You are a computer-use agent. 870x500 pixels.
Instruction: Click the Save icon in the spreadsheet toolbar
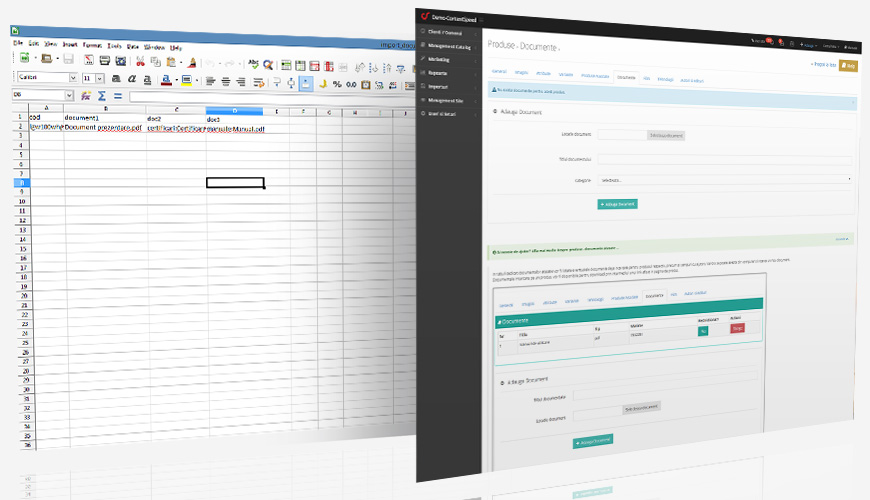(68, 59)
